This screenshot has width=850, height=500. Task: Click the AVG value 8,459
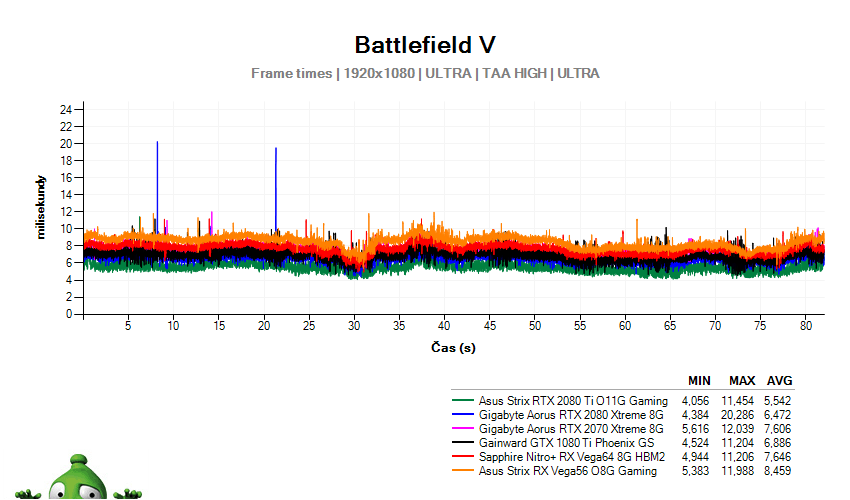777,471
